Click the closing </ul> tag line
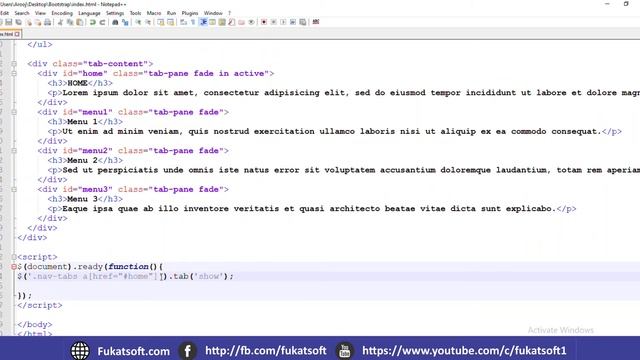Screen dimensions: 640x360 click(x=40, y=44)
